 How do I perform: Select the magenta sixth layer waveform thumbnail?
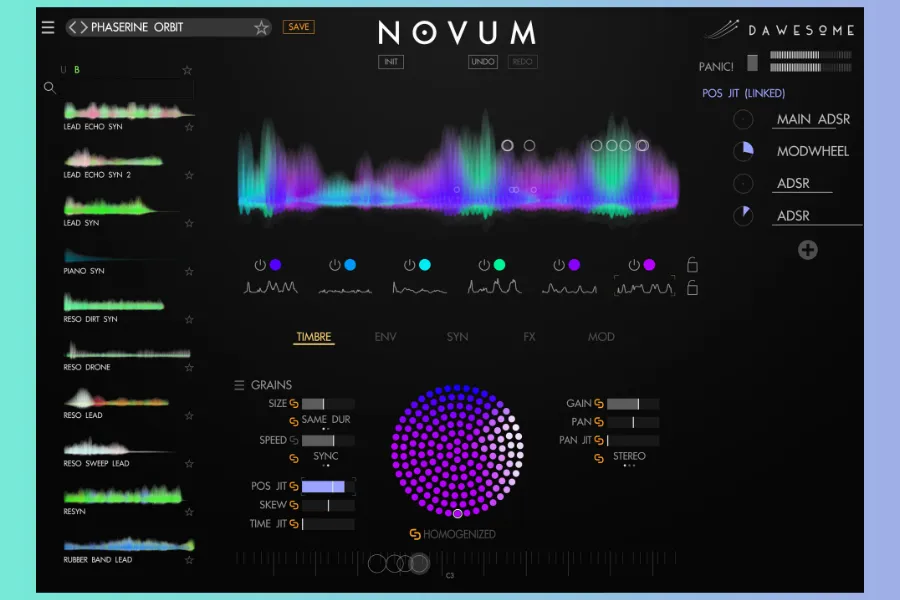tap(645, 287)
